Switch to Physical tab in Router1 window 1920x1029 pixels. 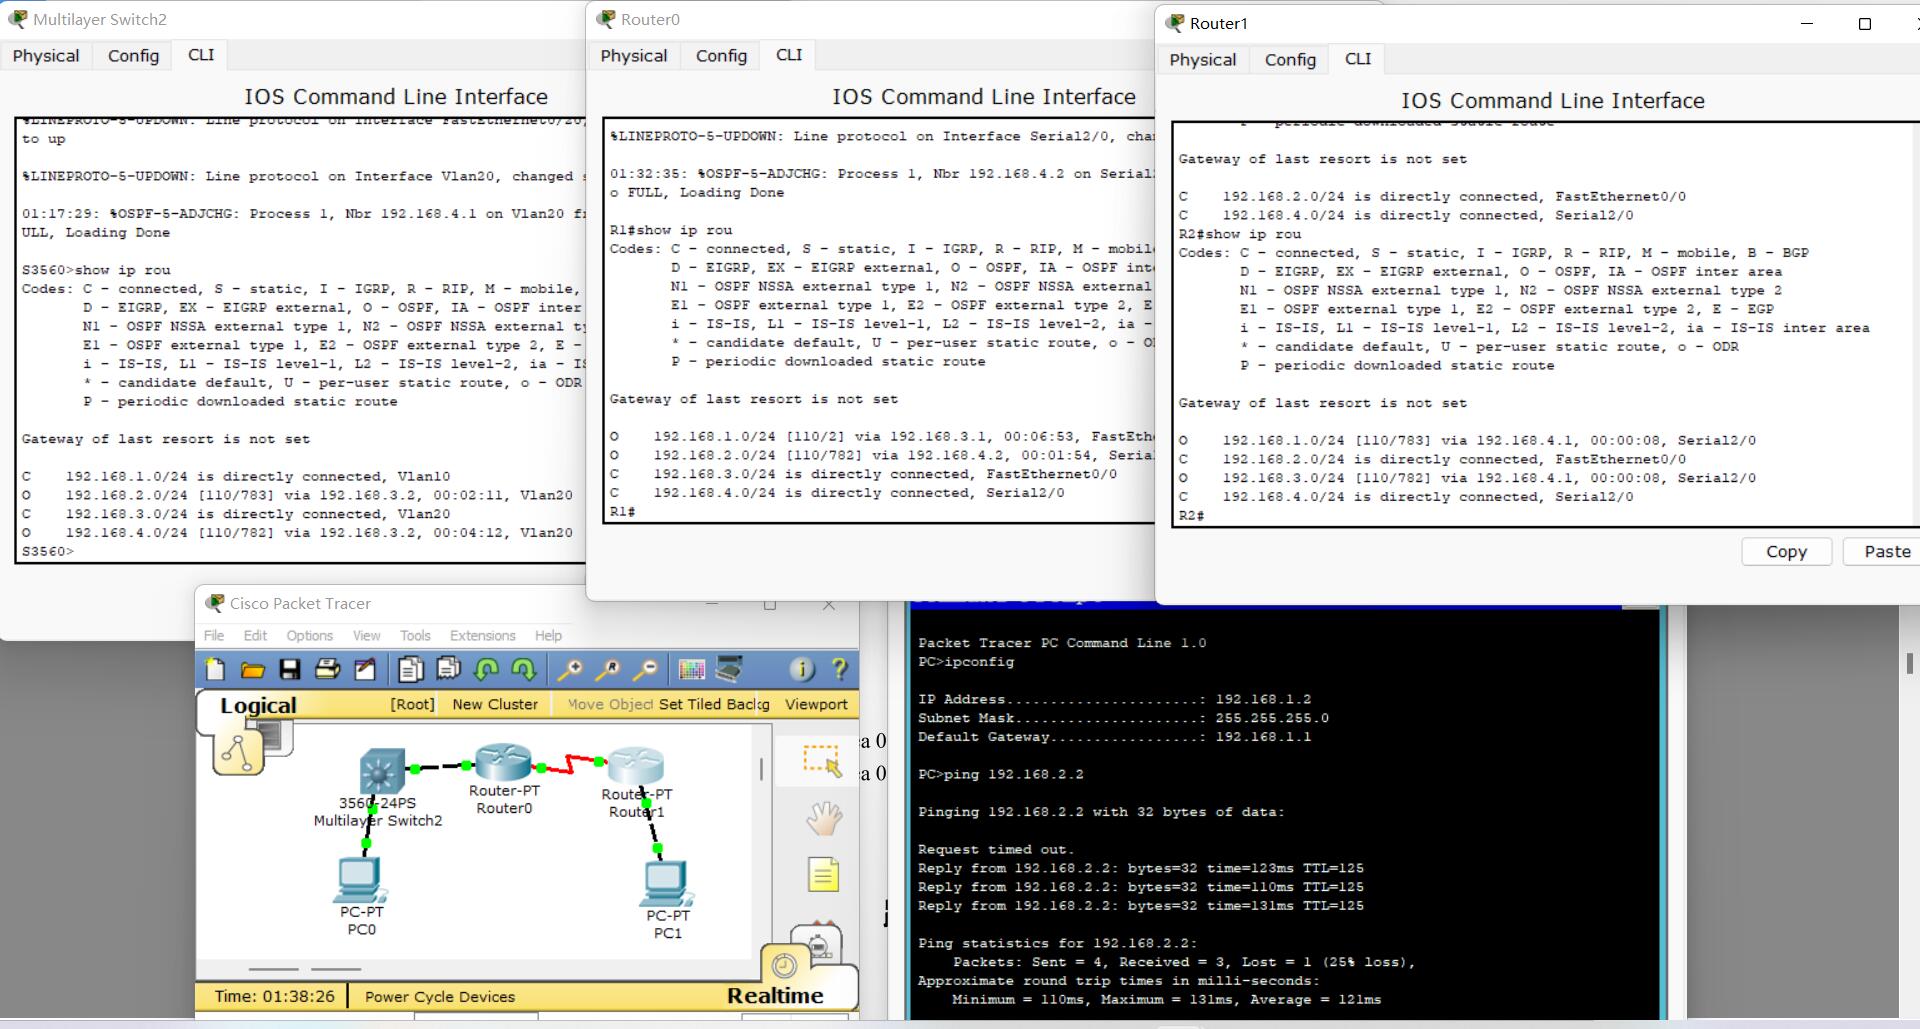tap(1203, 60)
